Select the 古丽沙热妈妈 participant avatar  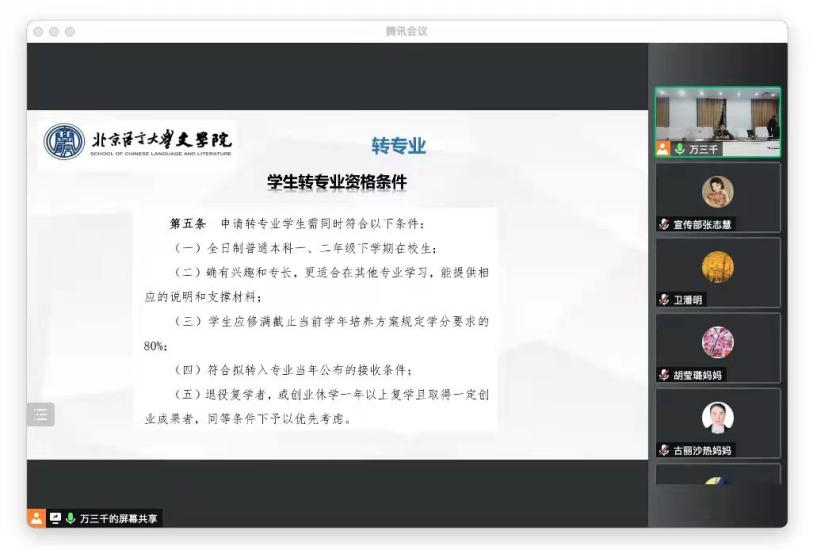click(717, 417)
